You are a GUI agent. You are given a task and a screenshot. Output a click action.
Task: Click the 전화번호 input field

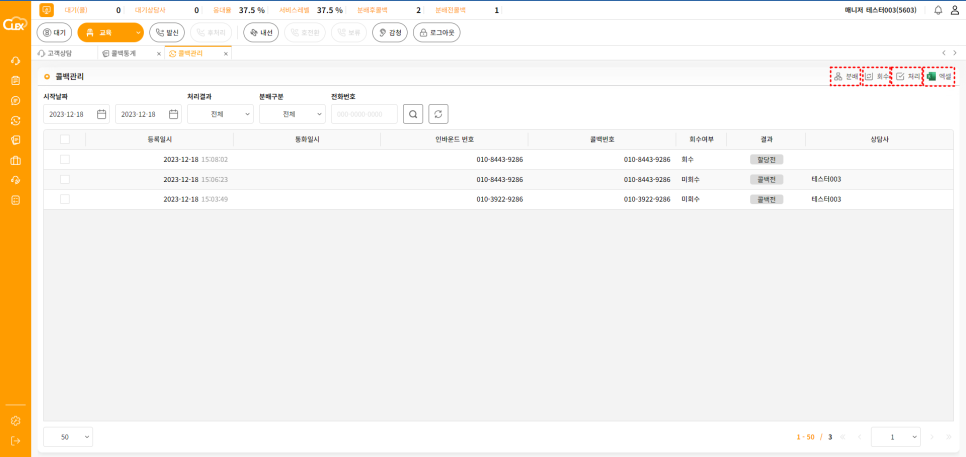coord(364,114)
